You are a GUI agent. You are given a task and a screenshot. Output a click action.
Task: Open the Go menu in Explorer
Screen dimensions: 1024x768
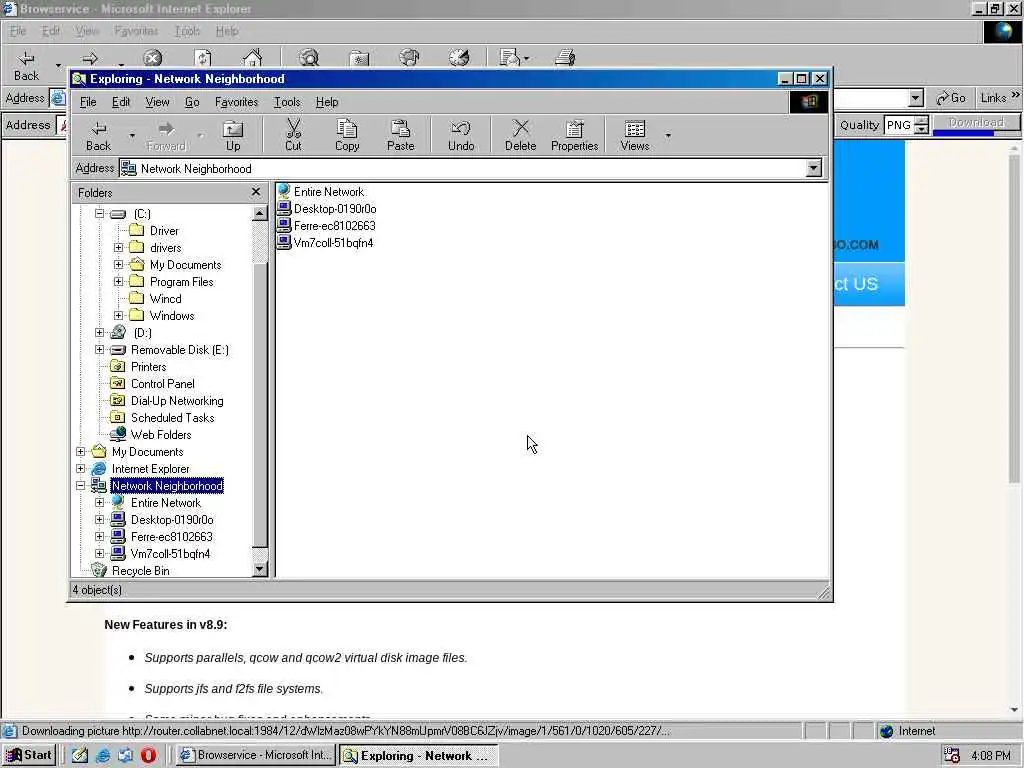[x=192, y=102]
